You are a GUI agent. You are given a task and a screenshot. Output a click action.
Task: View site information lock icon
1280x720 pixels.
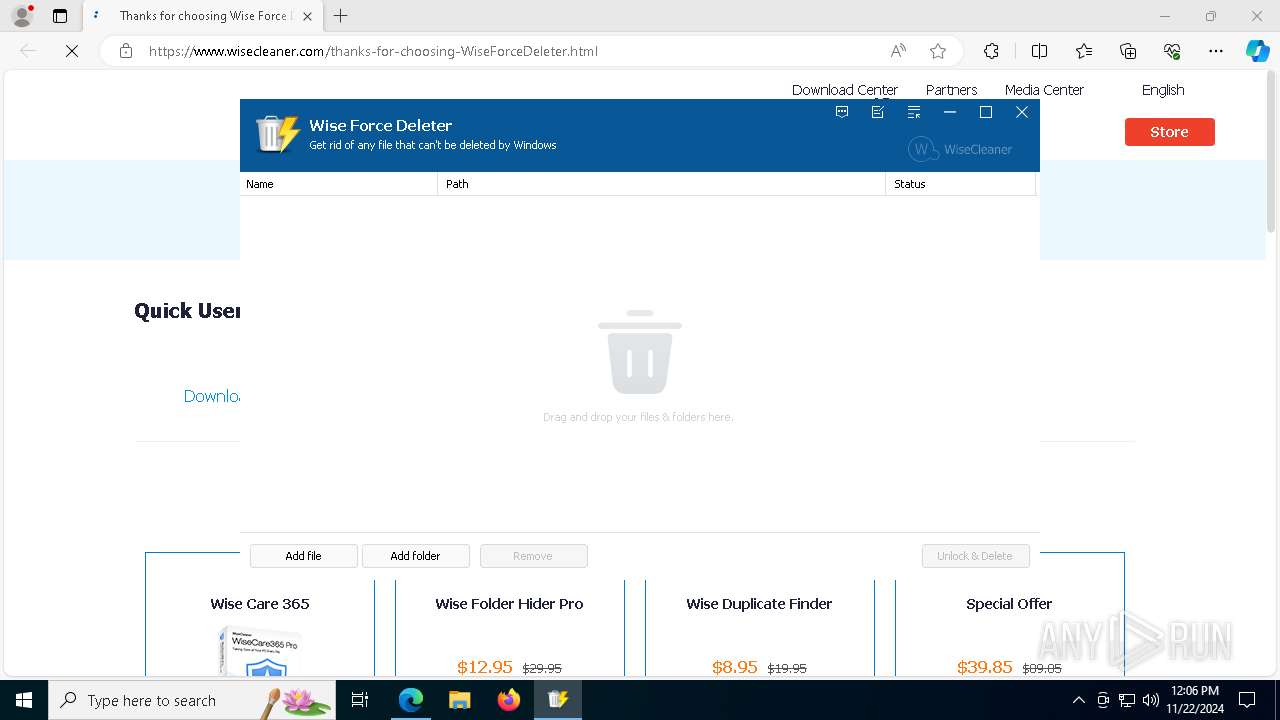click(126, 51)
